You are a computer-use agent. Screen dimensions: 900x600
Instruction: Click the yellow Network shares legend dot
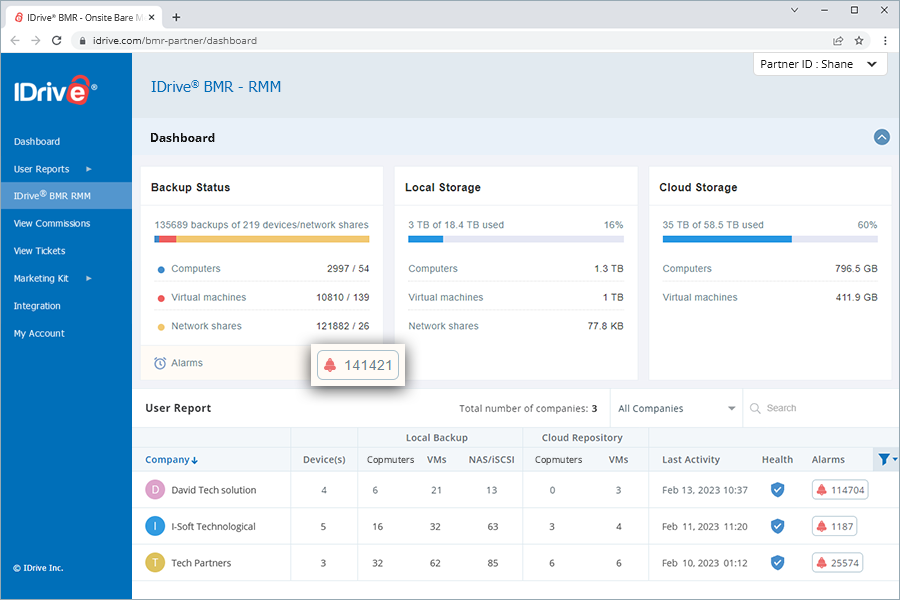[161, 327]
